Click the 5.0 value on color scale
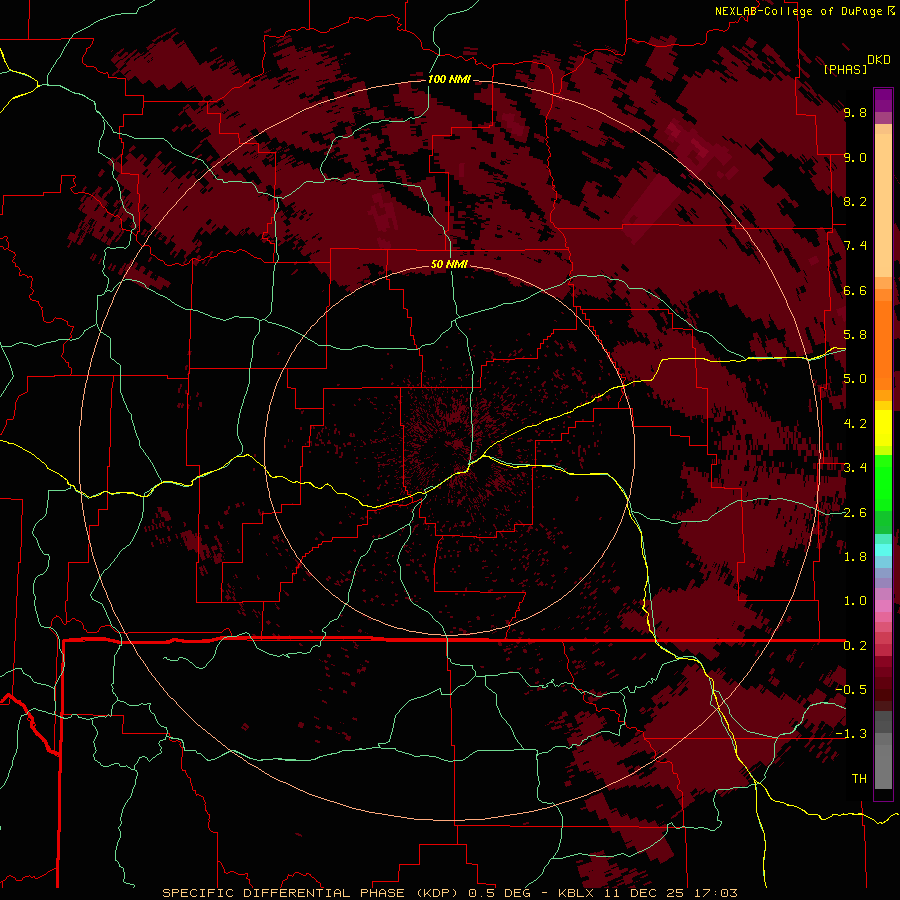Screen dimensions: 900x900 pos(855,379)
